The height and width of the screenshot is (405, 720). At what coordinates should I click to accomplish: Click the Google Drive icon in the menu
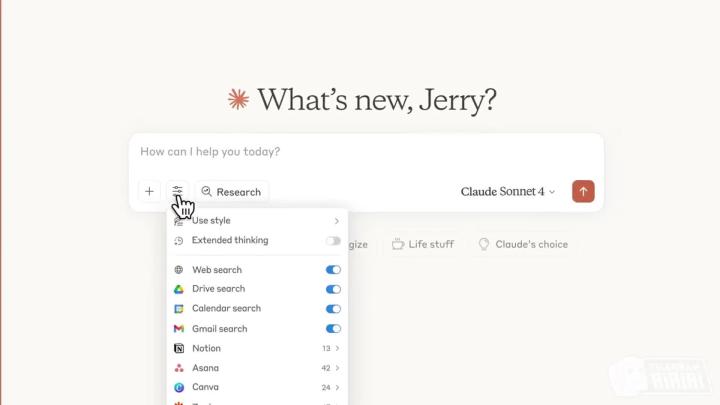click(179, 289)
